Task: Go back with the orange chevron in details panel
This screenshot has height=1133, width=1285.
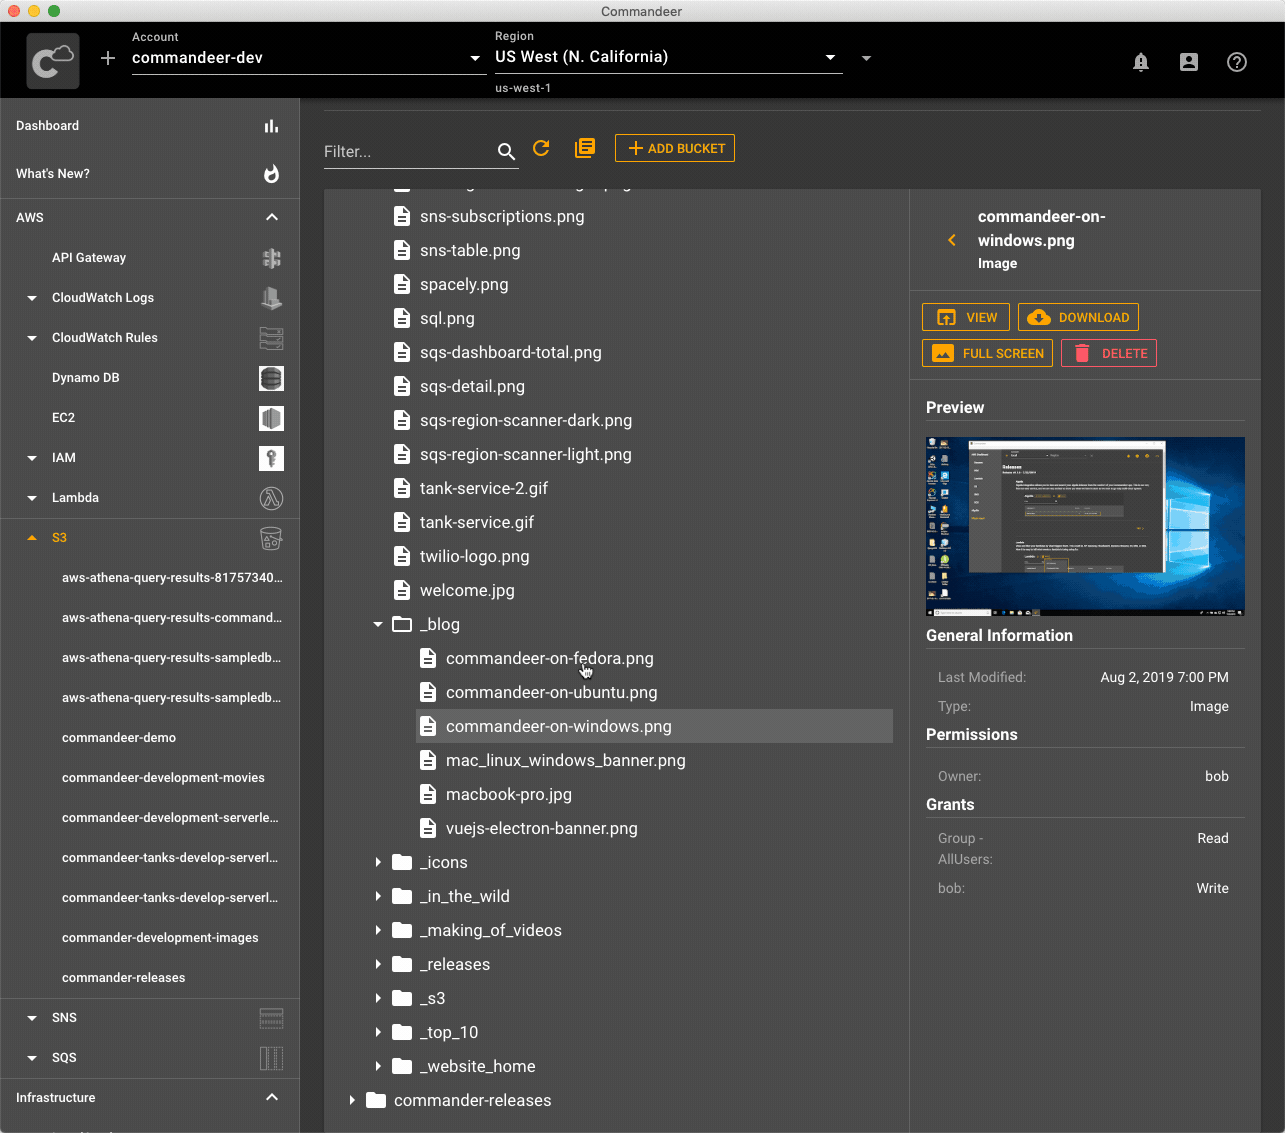Action: 952,240
